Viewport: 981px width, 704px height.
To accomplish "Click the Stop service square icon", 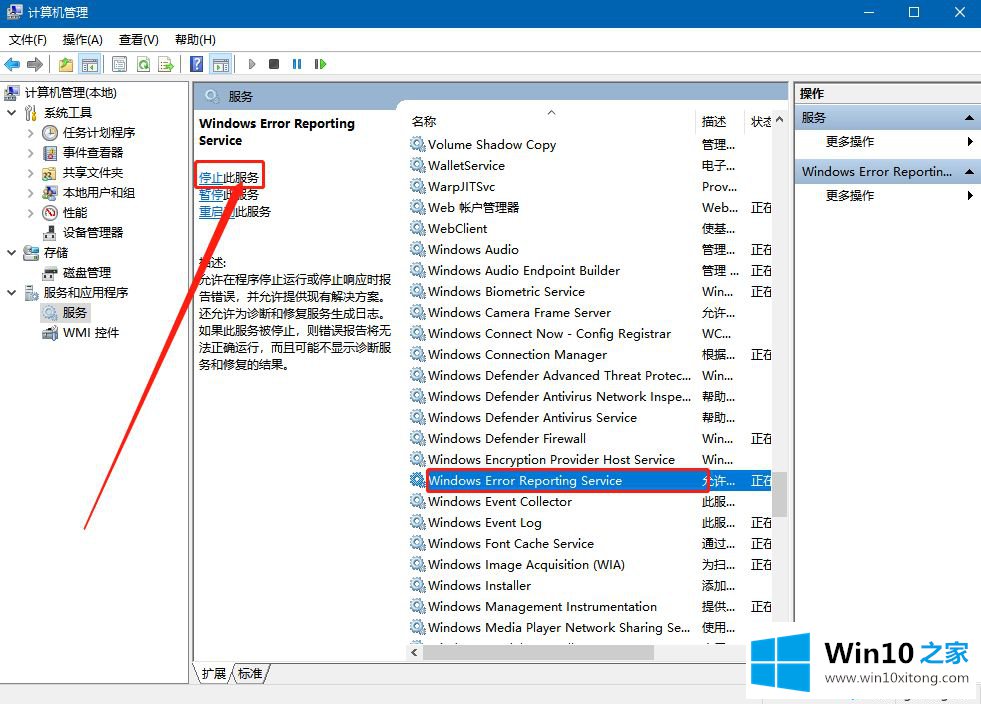I will (x=273, y=64).
